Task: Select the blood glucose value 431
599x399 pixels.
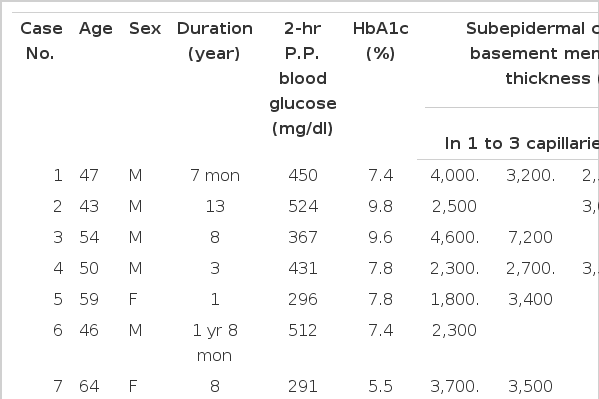Action: (303, 268)
